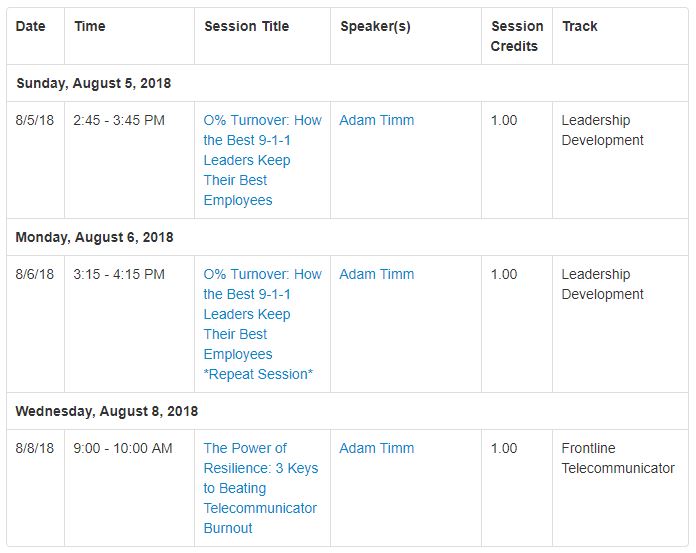Click Adam Timm in the Monday session row
This screenshot has height=553, width=696.
376,274
